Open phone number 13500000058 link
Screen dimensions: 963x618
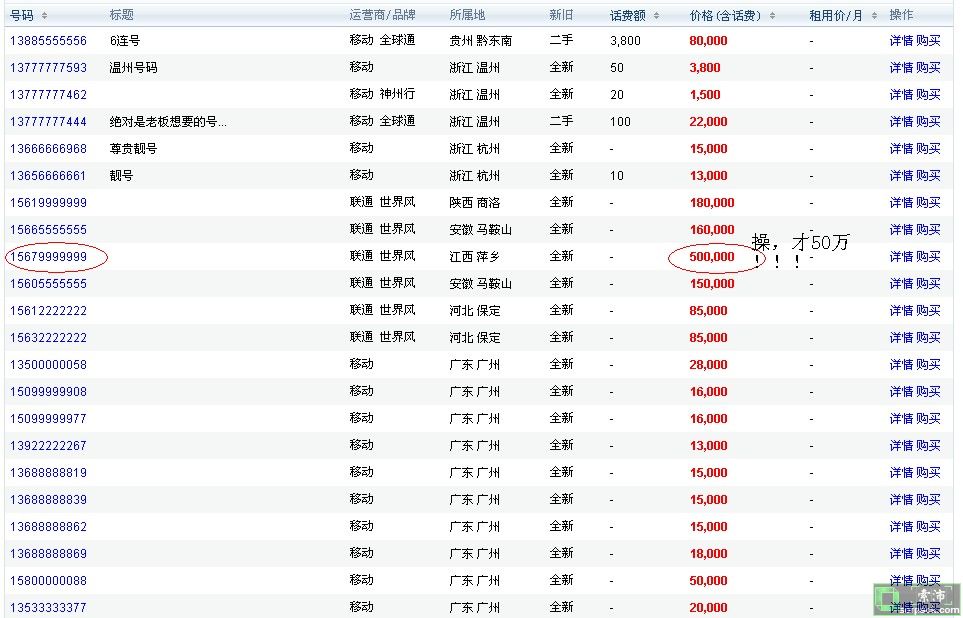(48, 365)
